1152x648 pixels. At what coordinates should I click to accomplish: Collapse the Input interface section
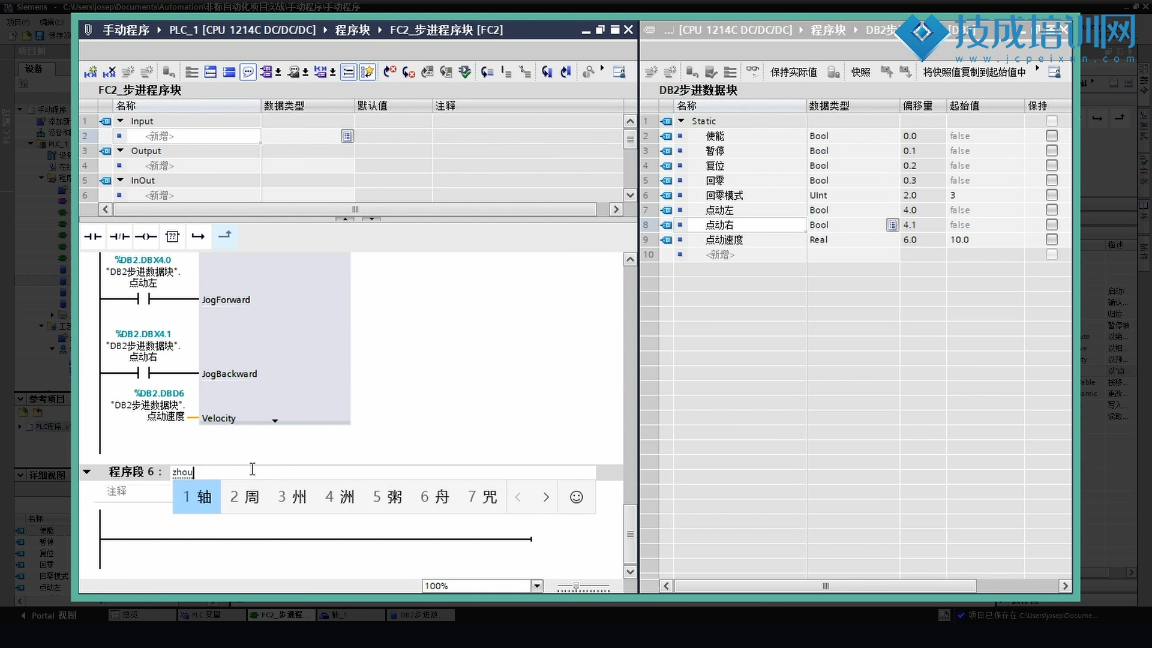coord(120,121)
